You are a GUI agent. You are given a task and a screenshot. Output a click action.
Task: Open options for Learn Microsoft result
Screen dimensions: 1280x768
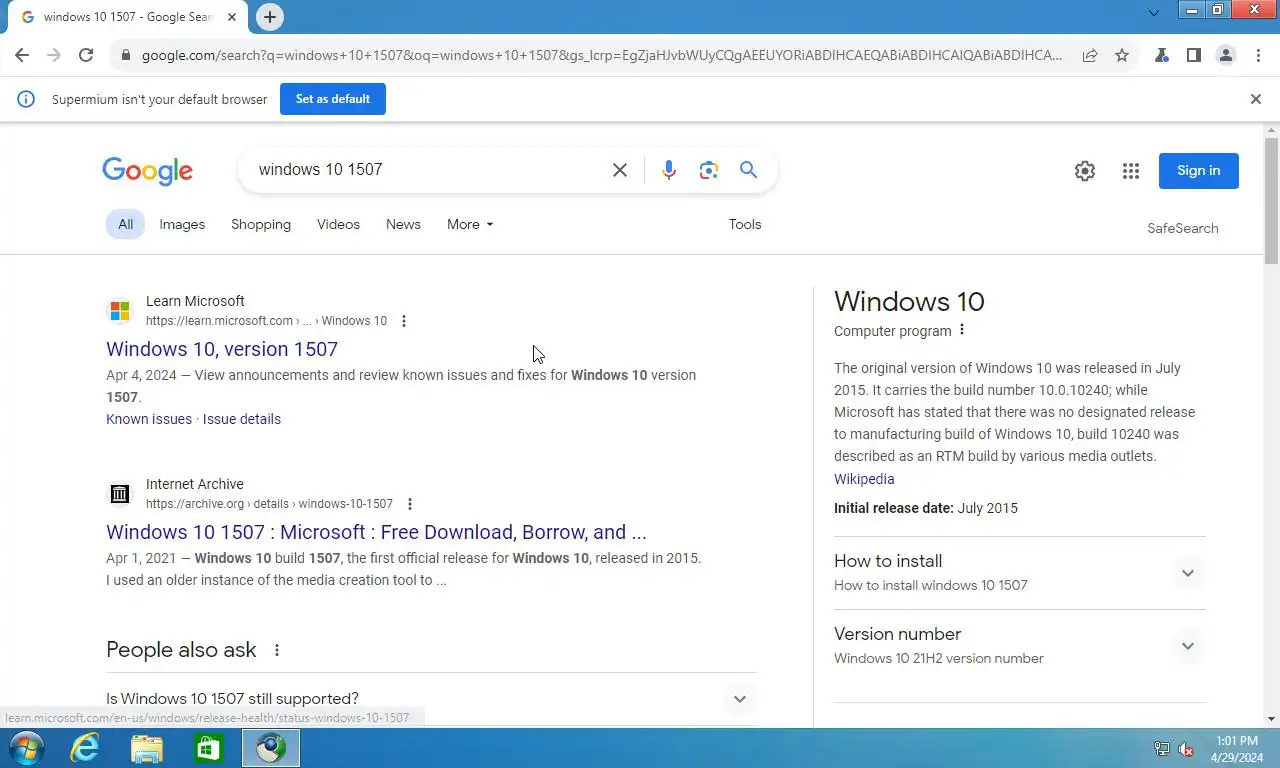(x=404, y=321)
